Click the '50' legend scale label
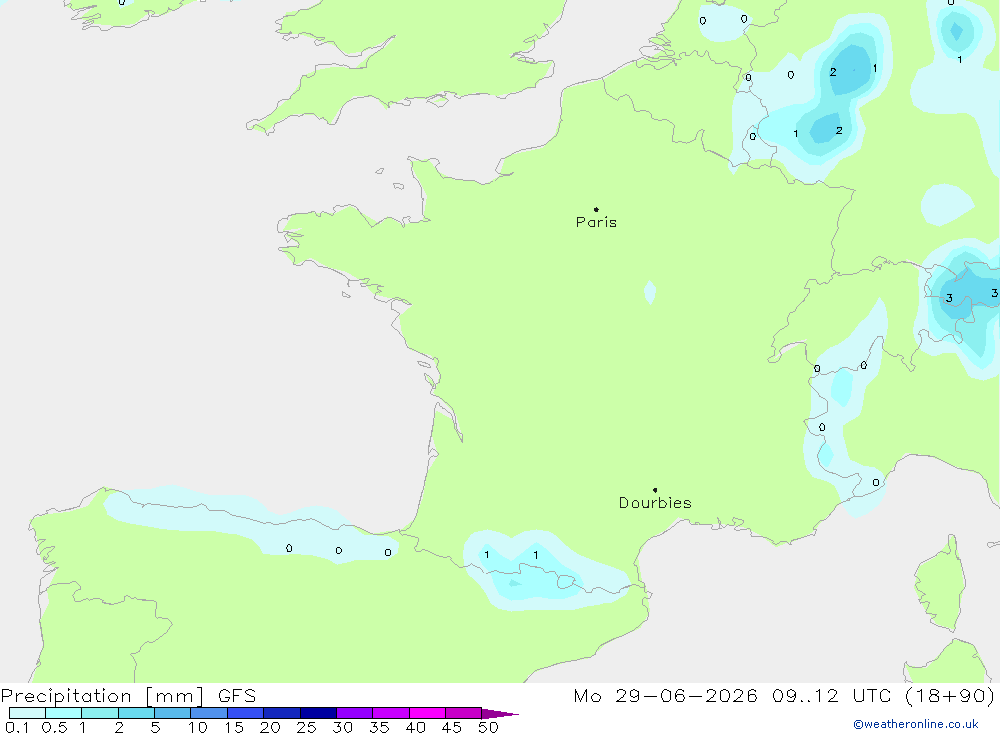 tap(488, 727)
